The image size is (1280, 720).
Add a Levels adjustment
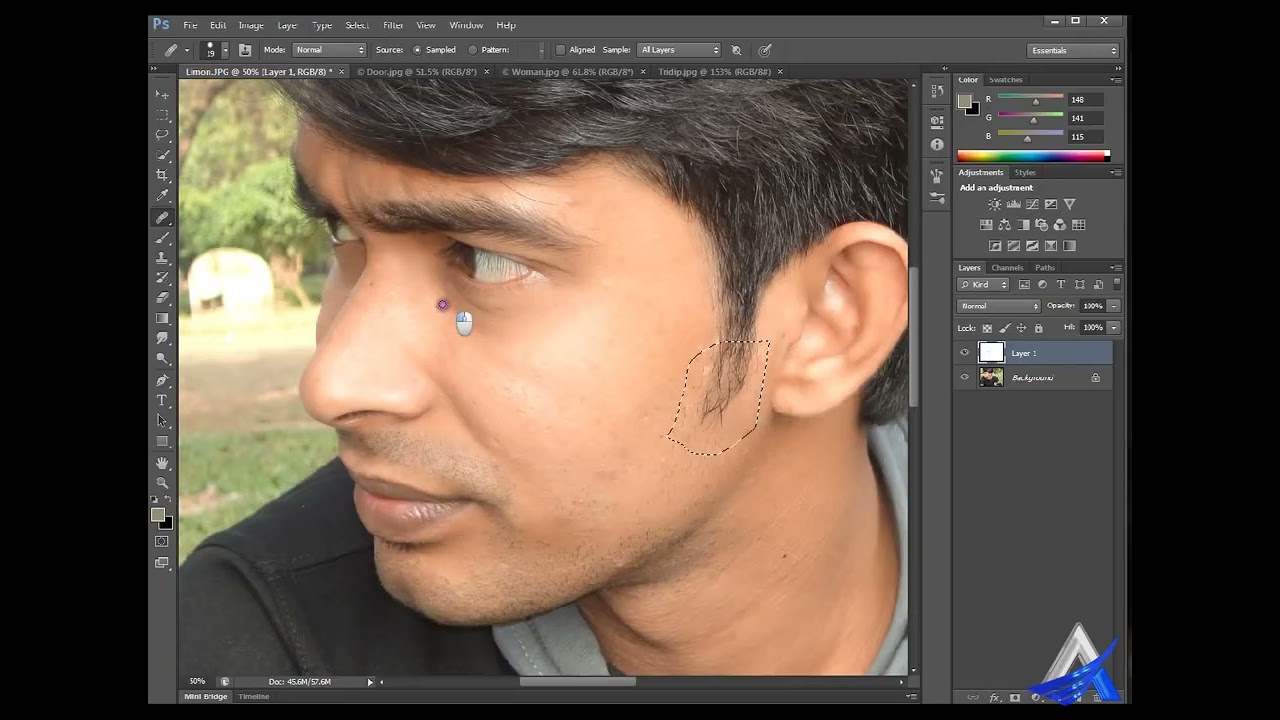[1013, 204]
